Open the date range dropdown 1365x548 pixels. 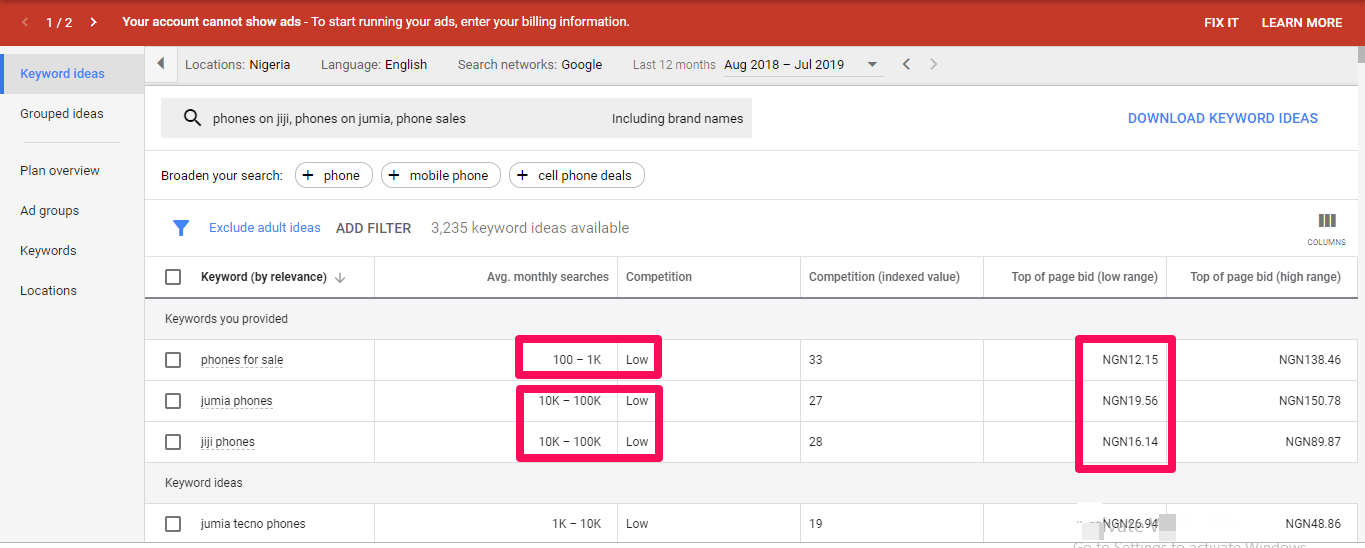(x=873, y=64)
